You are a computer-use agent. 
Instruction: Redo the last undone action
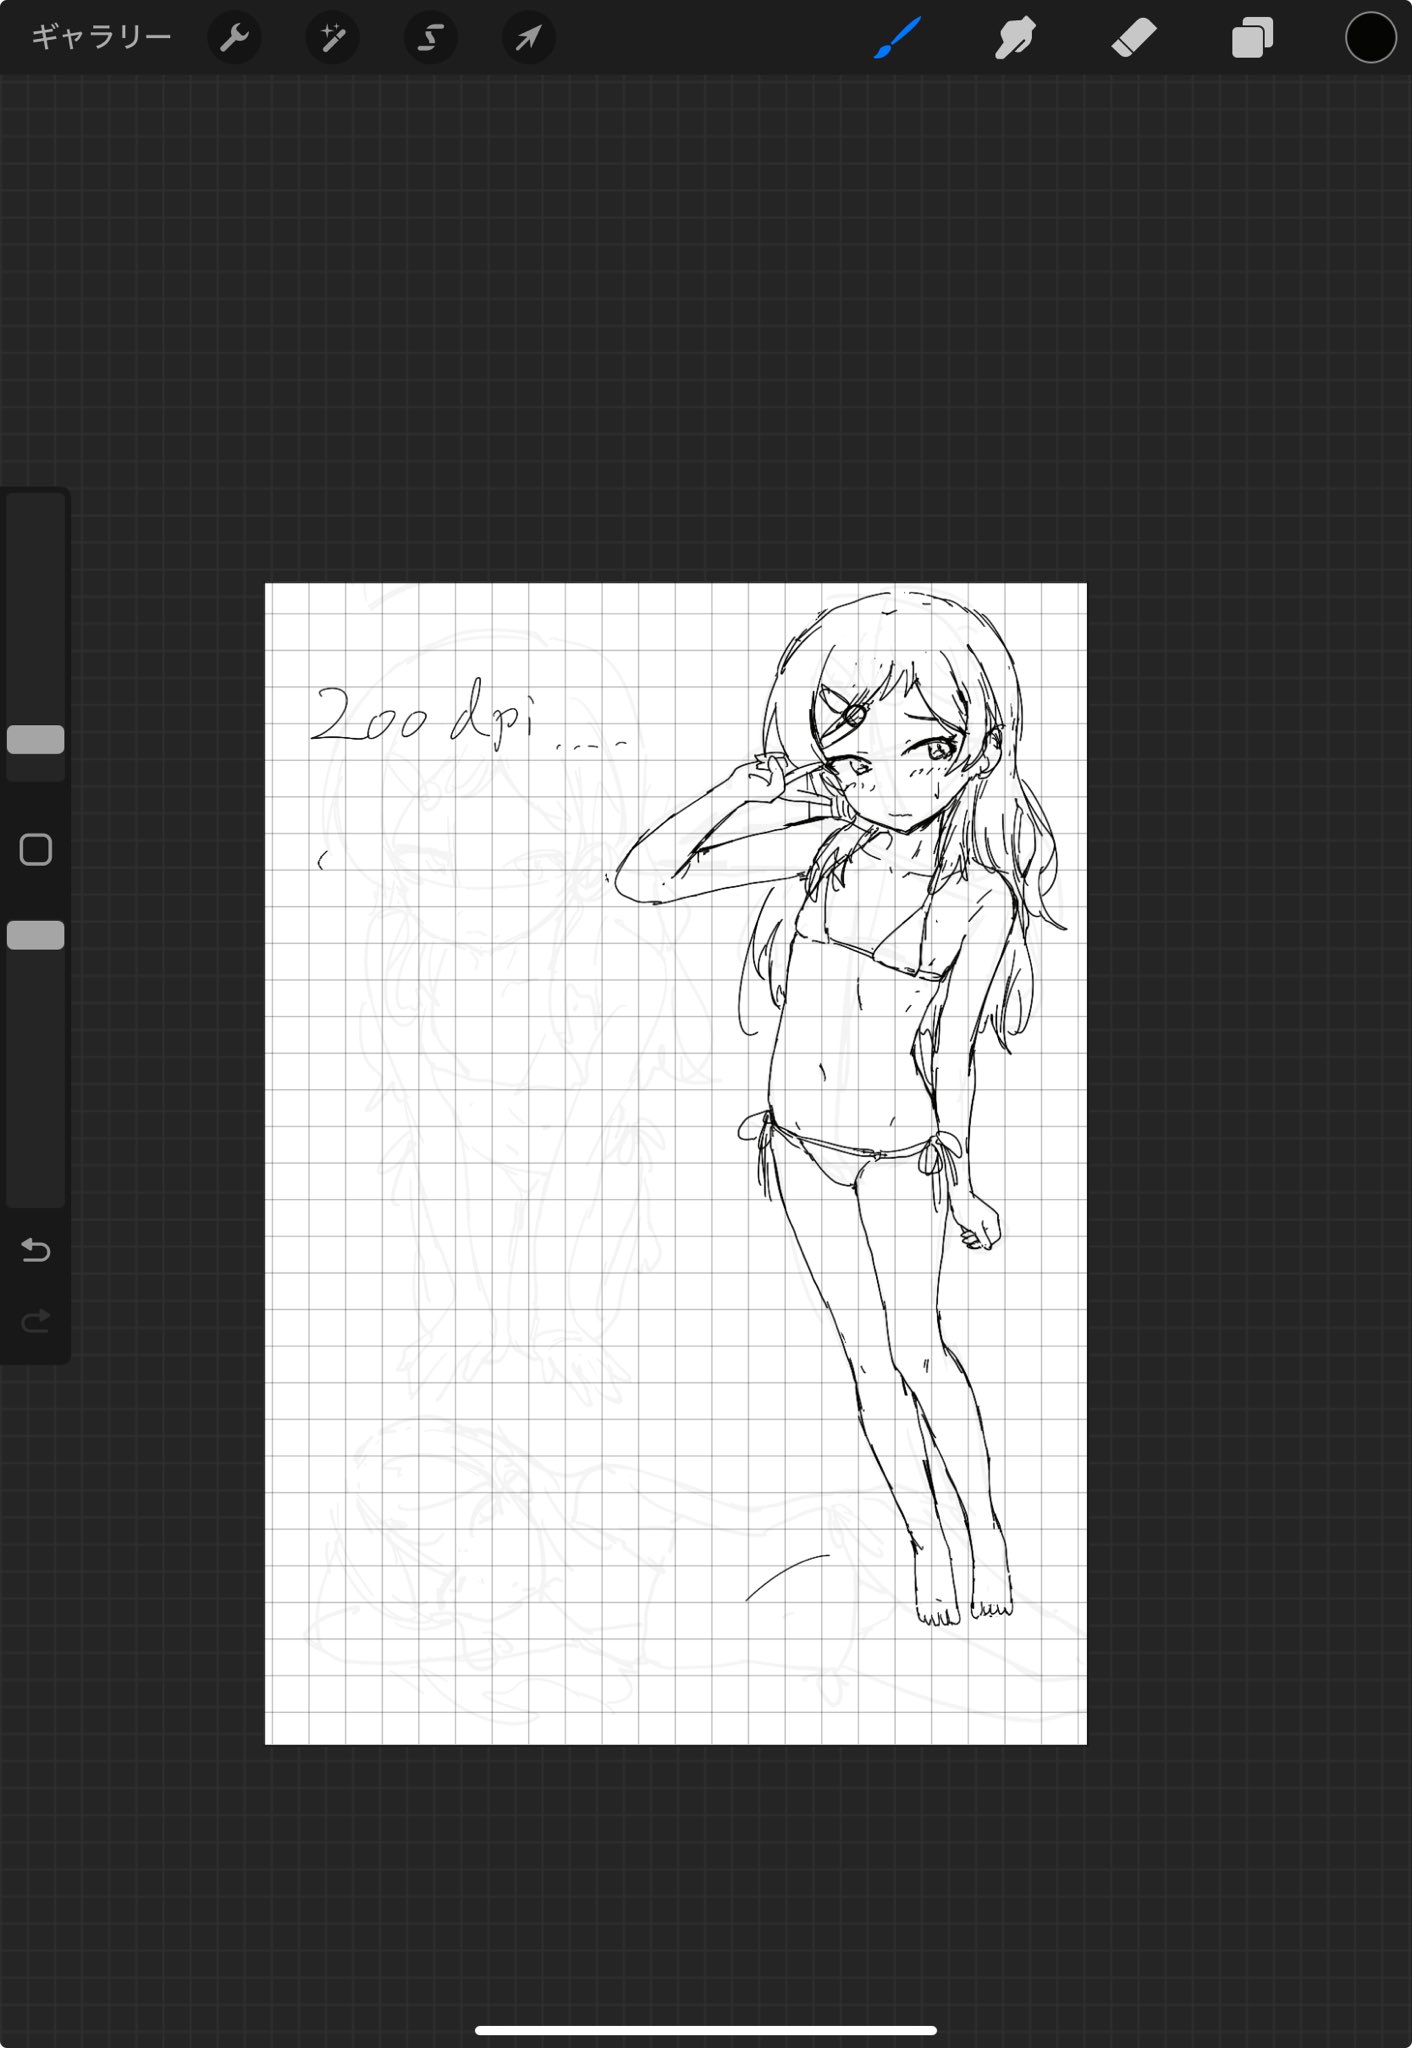(x=36, y=1322)
